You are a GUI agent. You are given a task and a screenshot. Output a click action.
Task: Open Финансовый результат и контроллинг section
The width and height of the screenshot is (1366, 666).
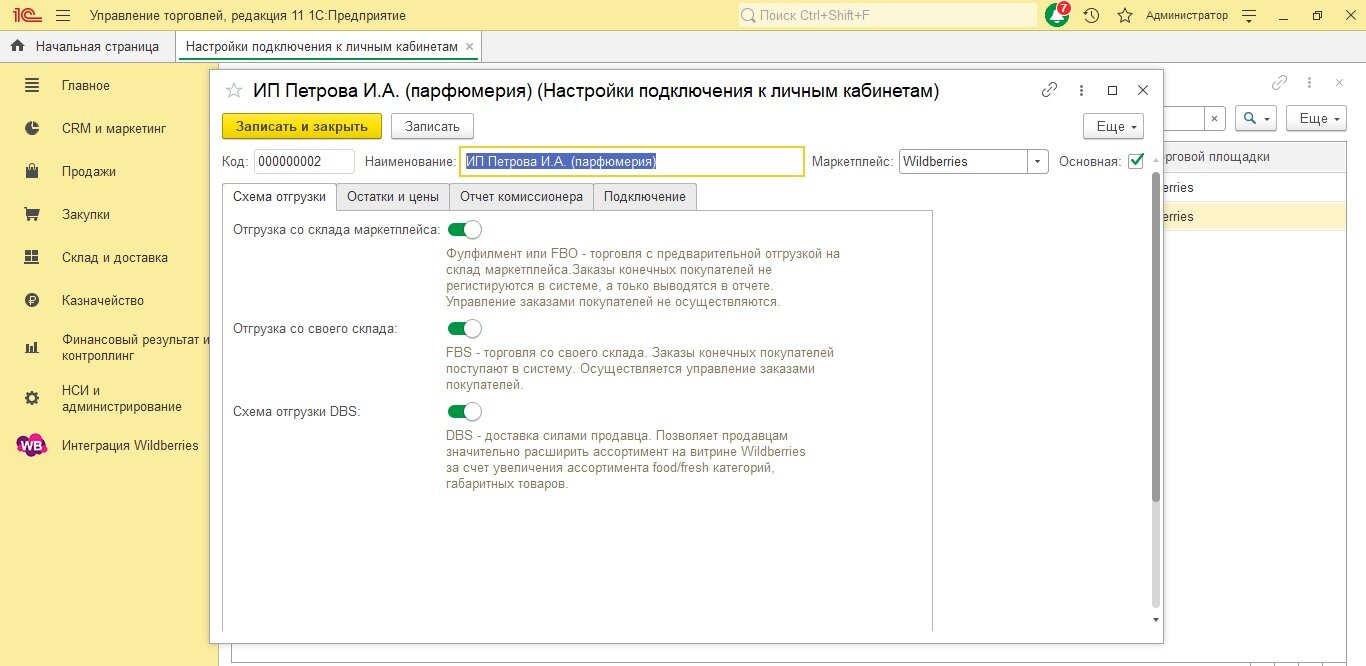(x=135, y=347)
